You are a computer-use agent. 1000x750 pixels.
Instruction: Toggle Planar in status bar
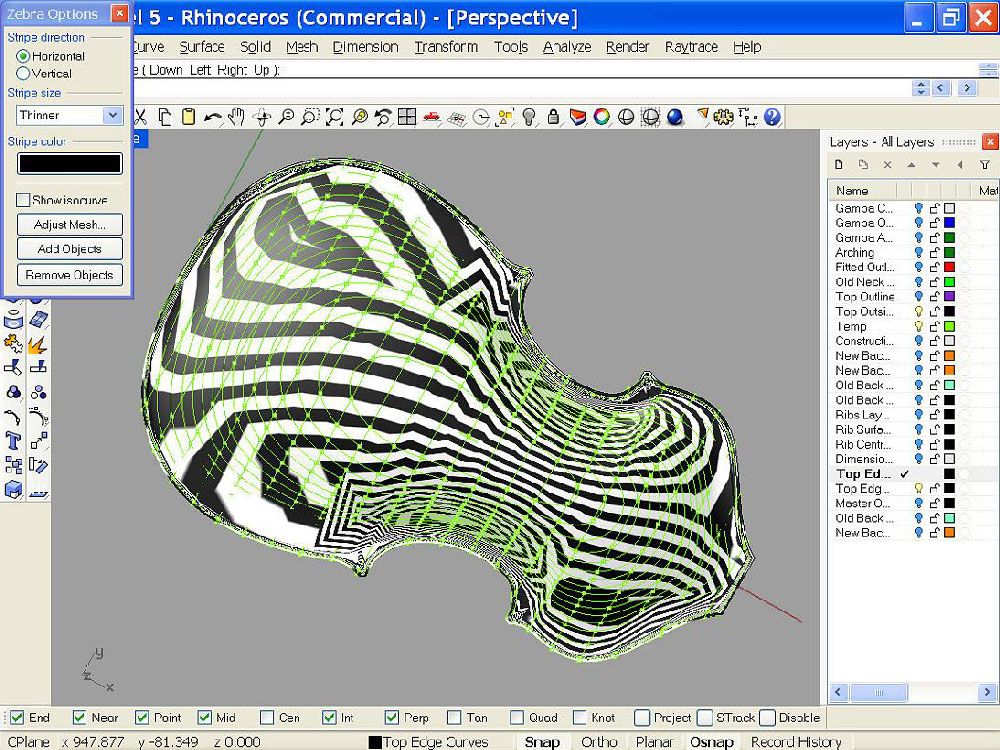click(x=654, y=742)
